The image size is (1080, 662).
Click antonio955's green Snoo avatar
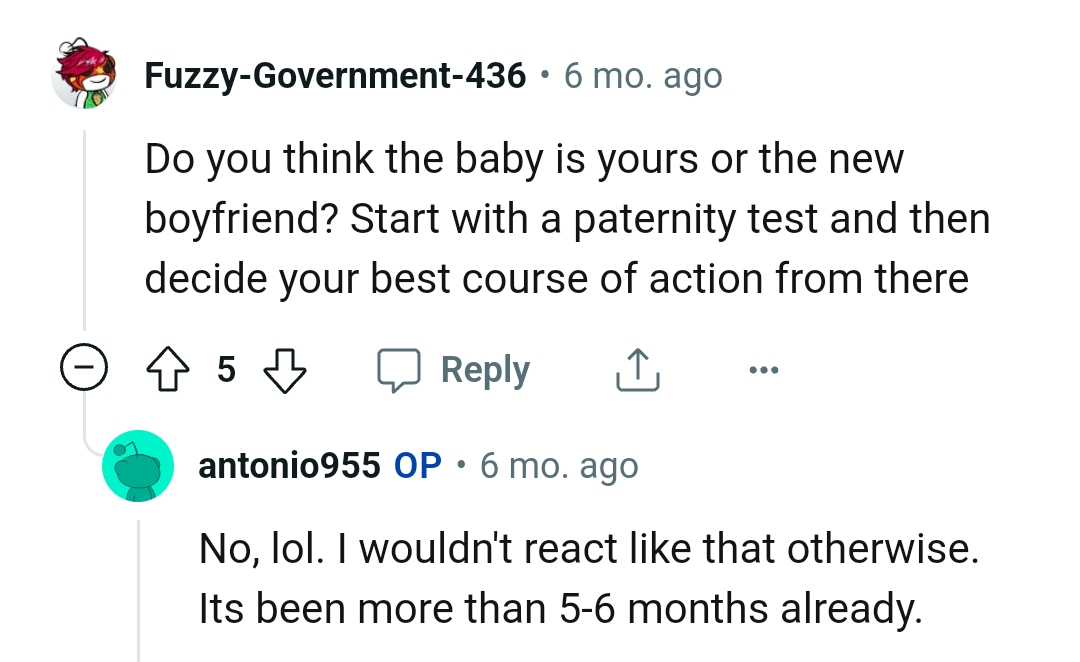pyautogui.click(x=138, y=466)
